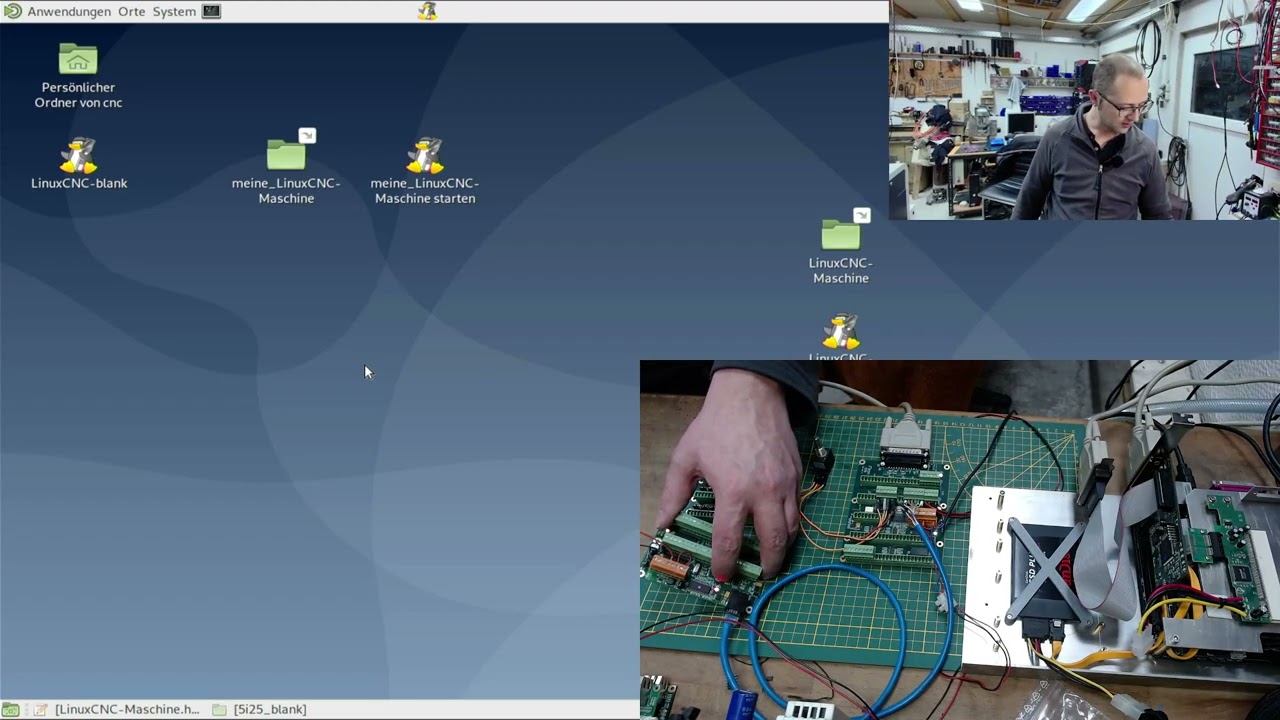Open the System menu
The height and width of the screenshot is (720, 1280).
(x=174, y=11)
